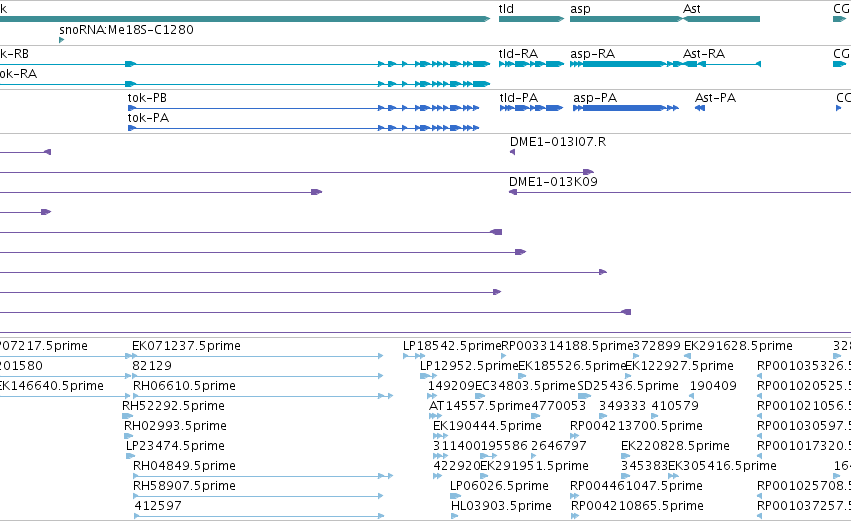This screenshot has height=521, width=851.
Task: Select the Ast-RA transcript label
Action: (x=704, y=54)
